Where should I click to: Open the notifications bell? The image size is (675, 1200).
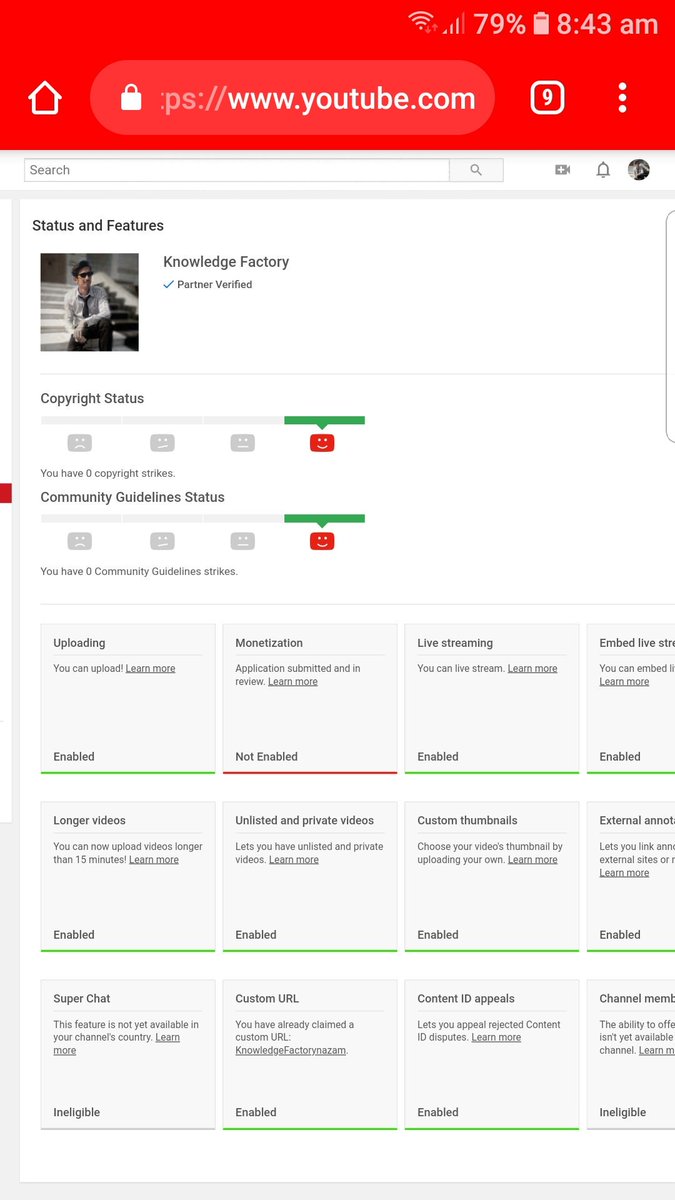pos(603,170)
